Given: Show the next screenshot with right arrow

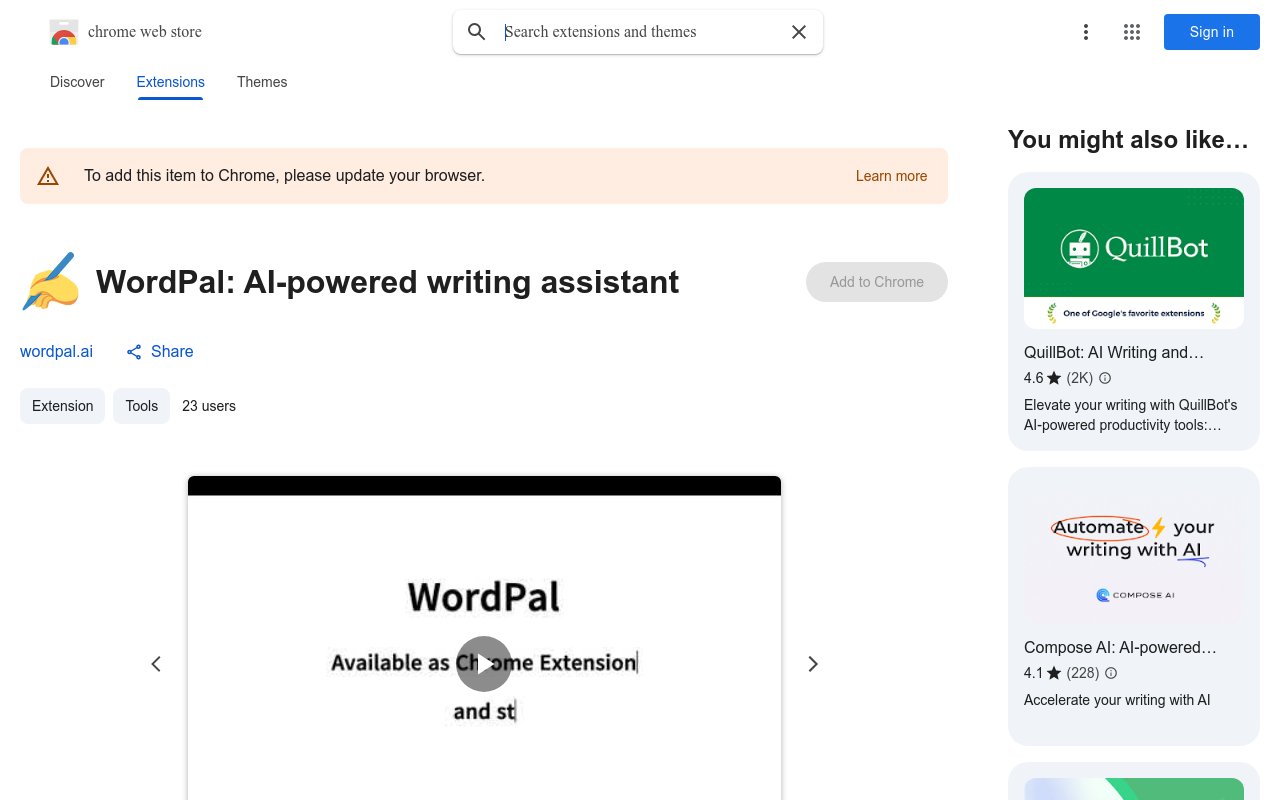Looking at the screenshot, I should pos(813,664).
